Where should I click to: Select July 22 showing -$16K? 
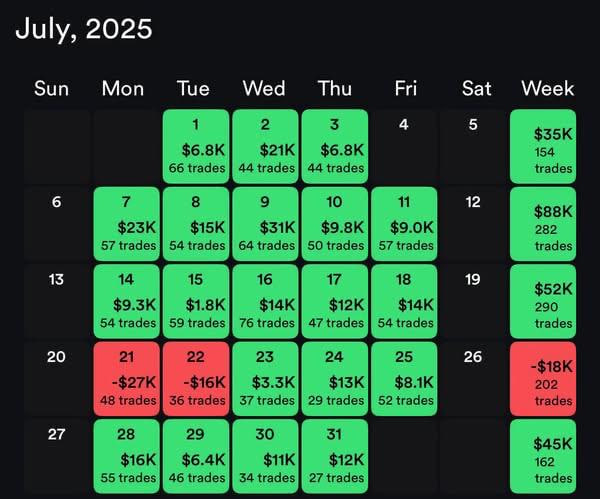(x=194, y=379)
